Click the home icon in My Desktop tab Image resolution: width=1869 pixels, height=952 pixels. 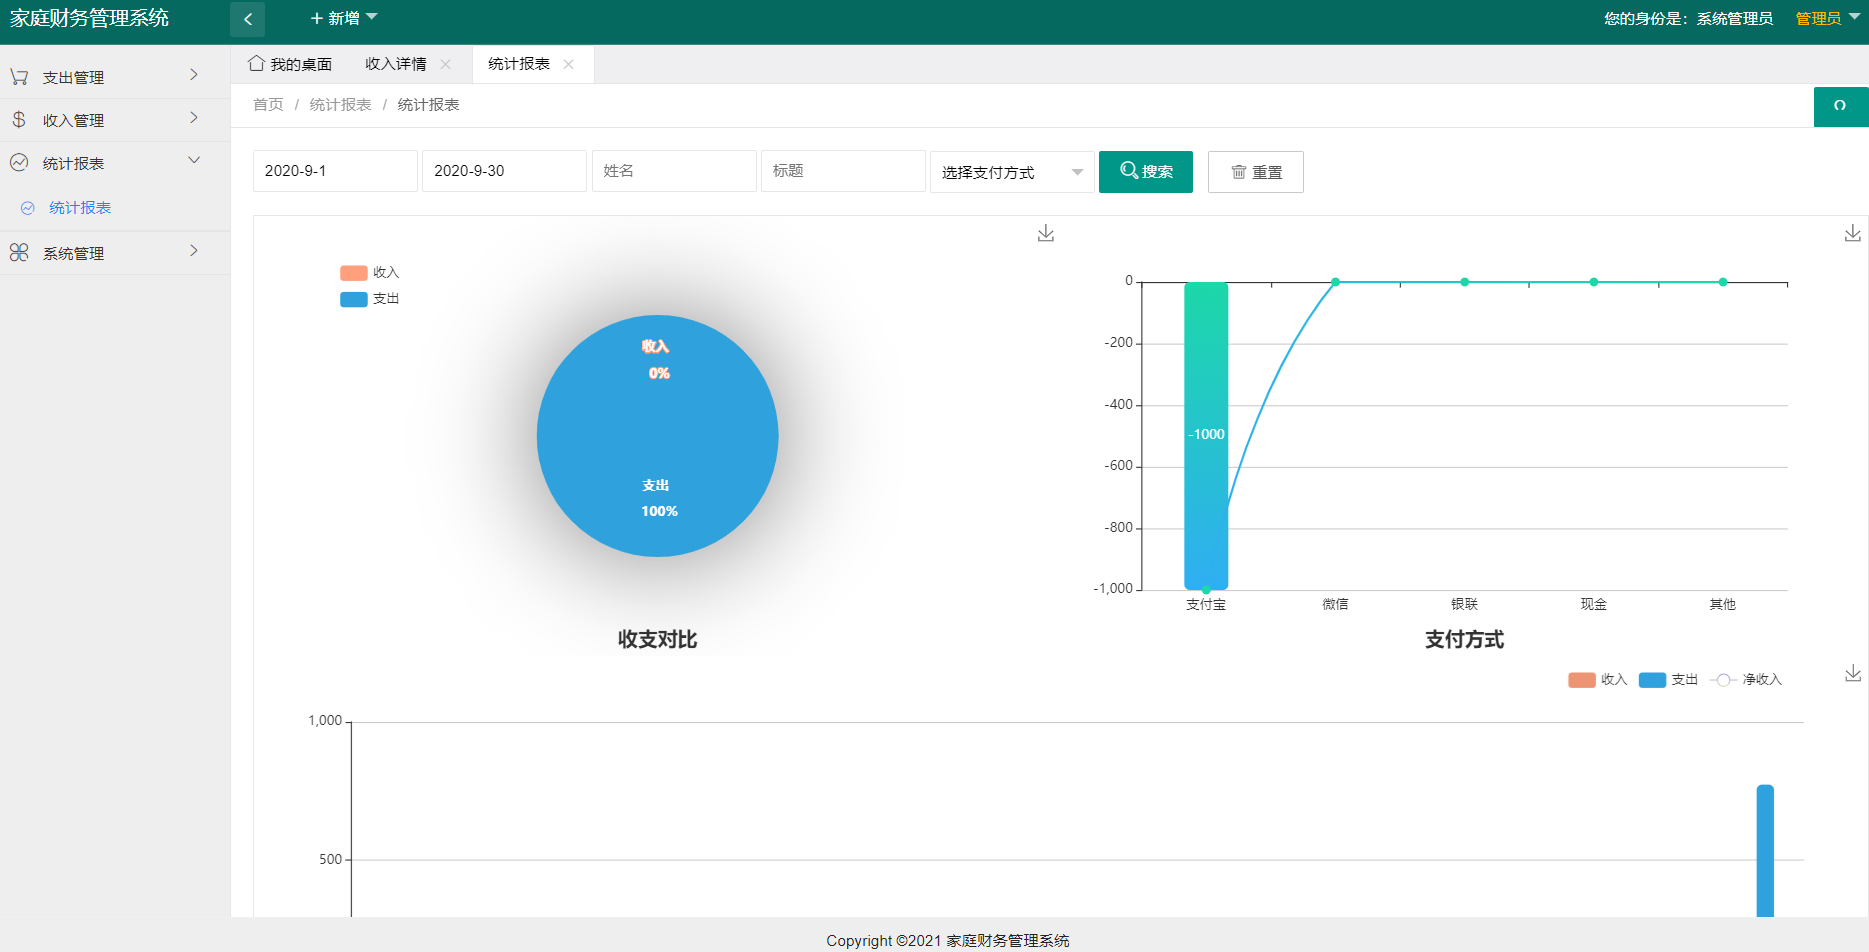[257, 64]
